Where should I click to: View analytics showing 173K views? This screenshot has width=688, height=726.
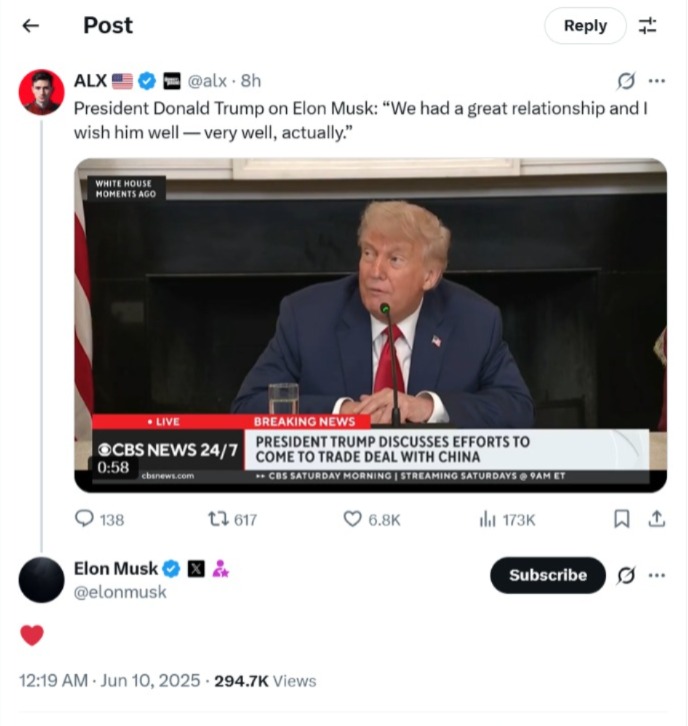coord(507,520)
